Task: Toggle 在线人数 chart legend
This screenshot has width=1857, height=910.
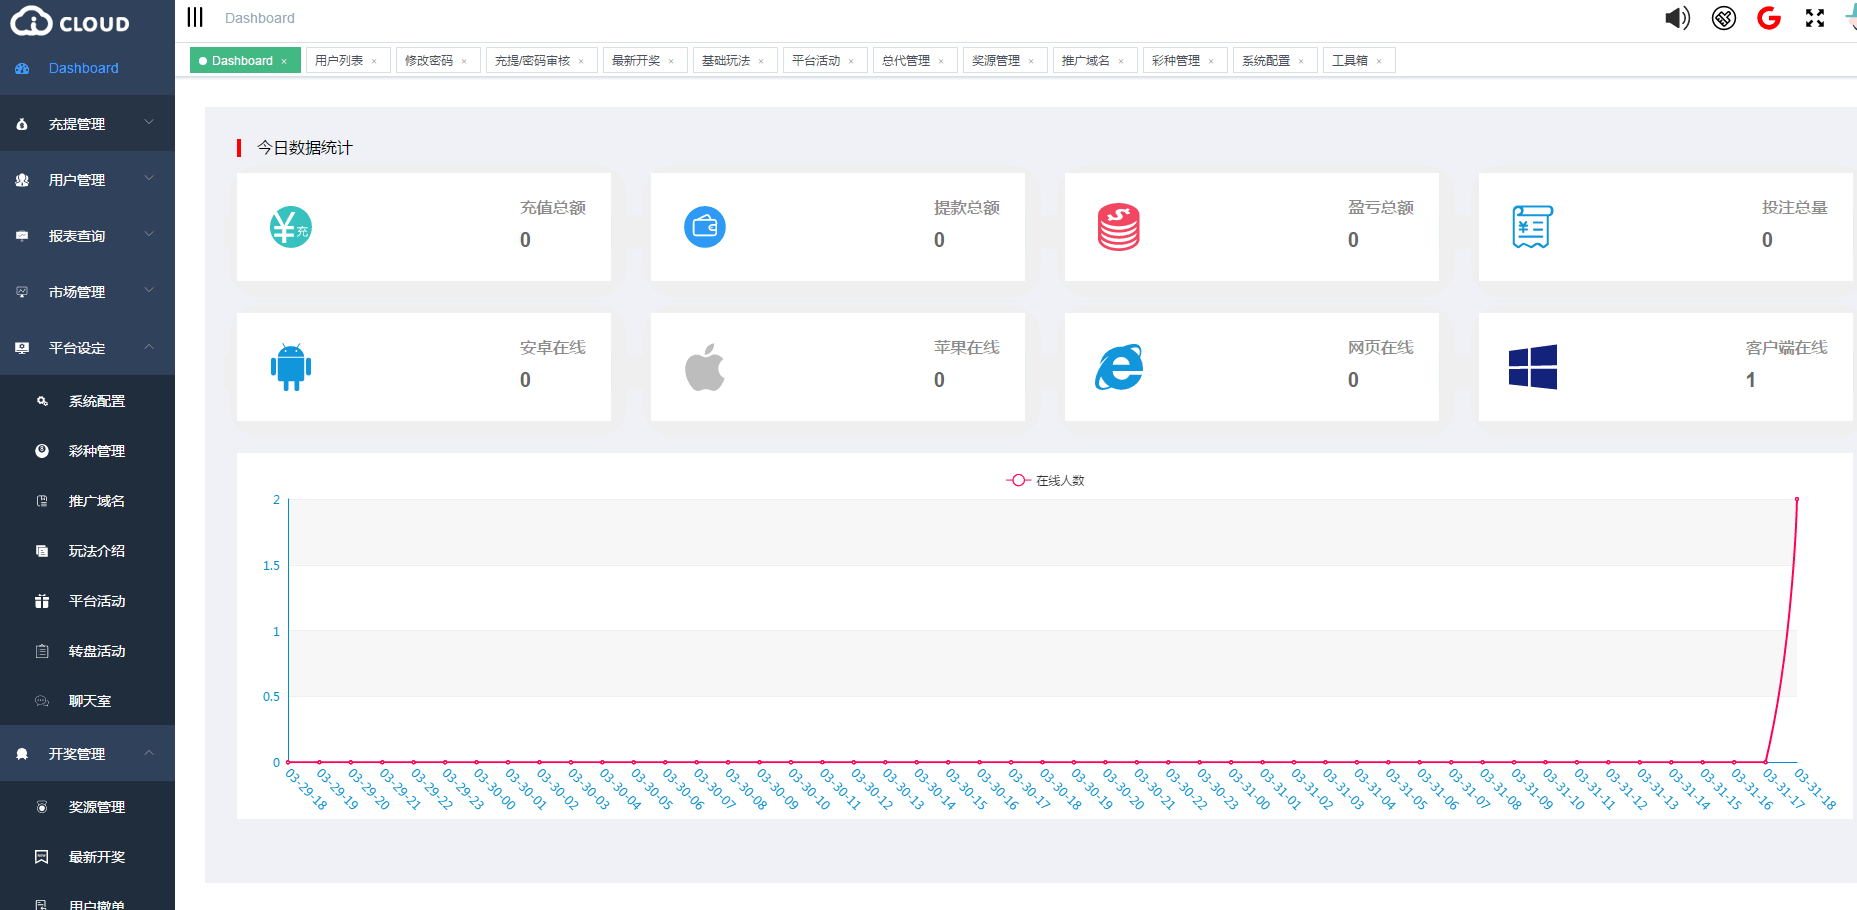Action: (x=1045, y=480)
